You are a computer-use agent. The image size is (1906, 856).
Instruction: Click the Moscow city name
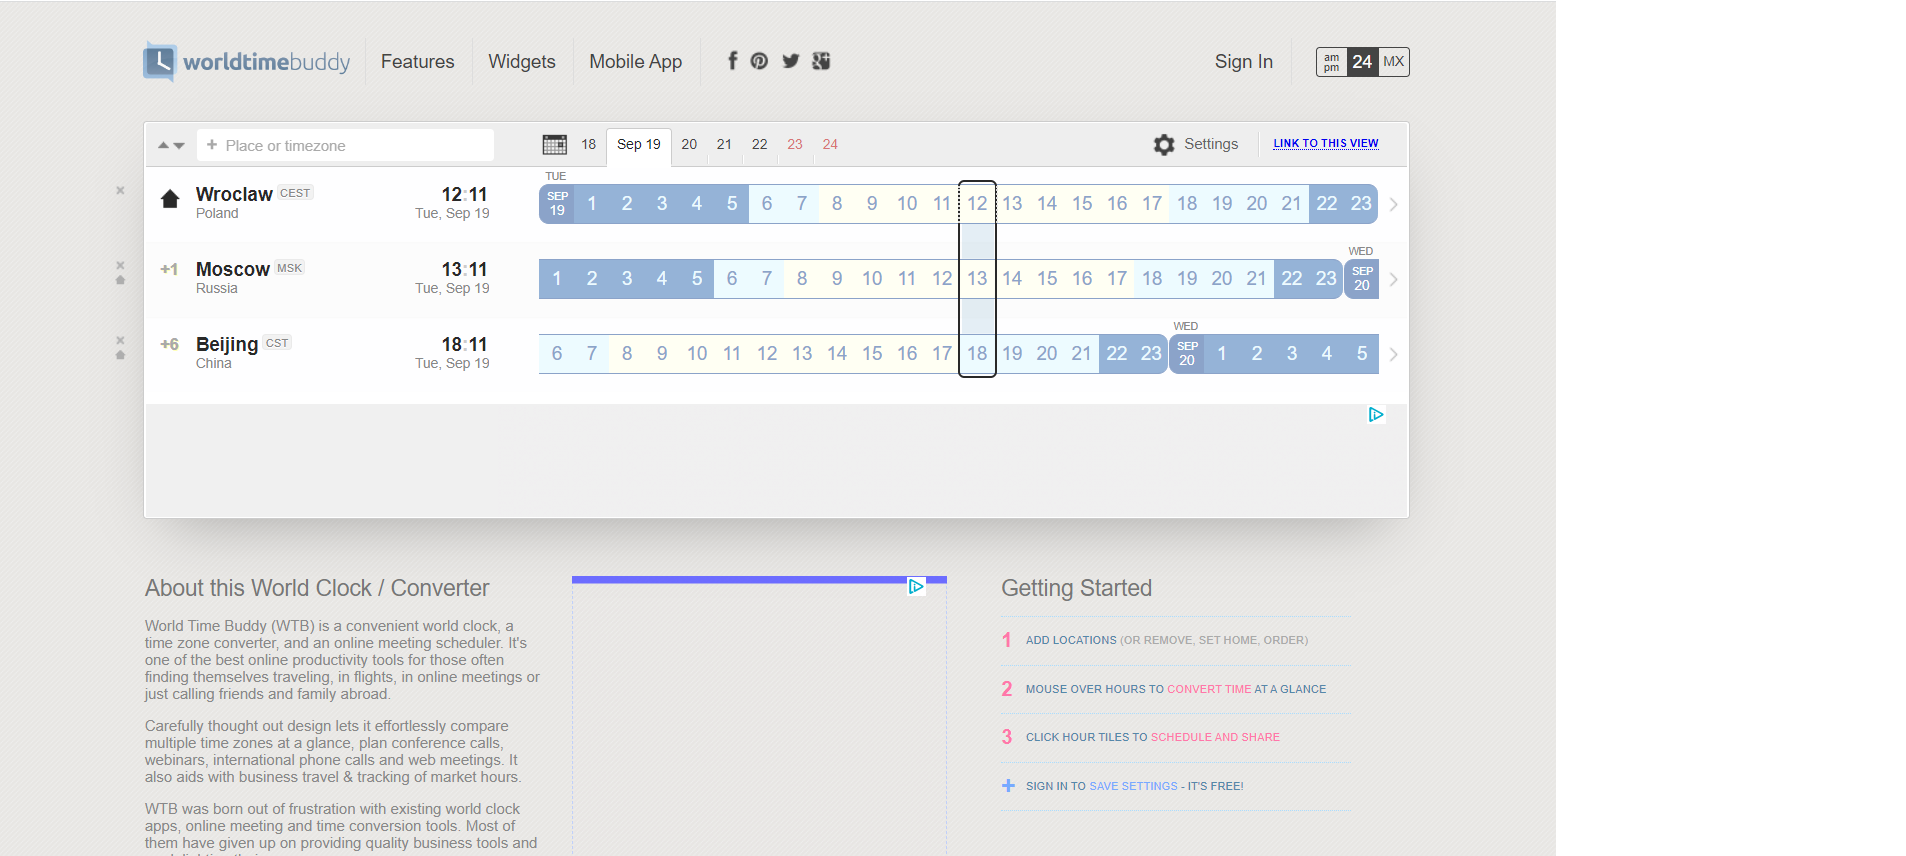point(233,269)
